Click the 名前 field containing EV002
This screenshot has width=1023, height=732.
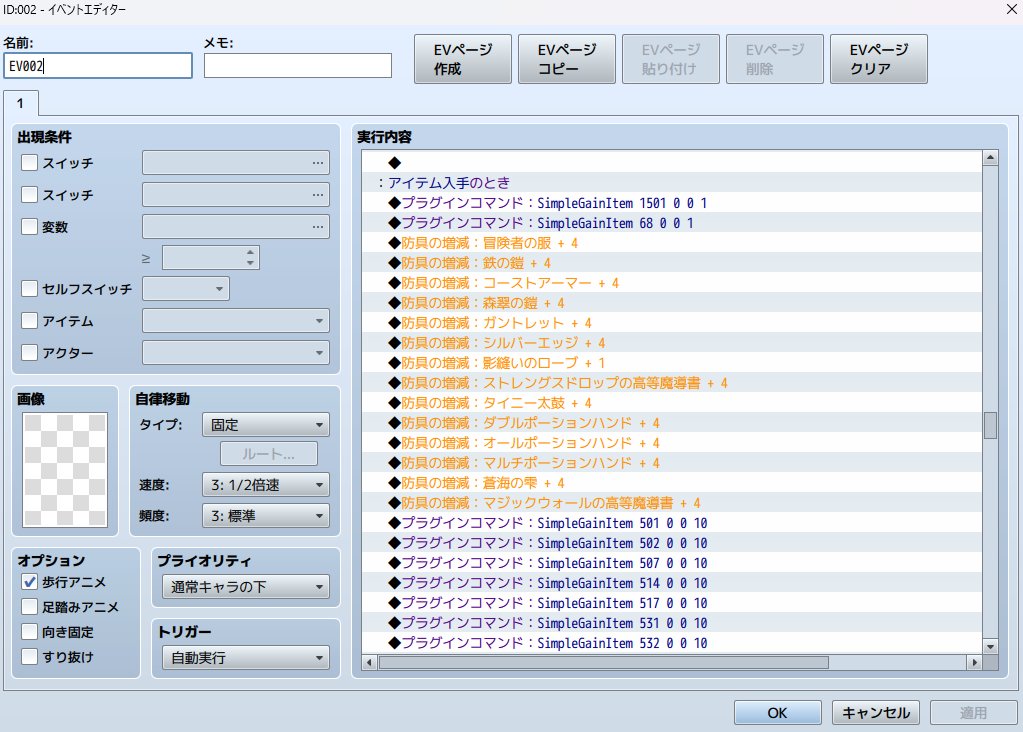click(98, 66)
